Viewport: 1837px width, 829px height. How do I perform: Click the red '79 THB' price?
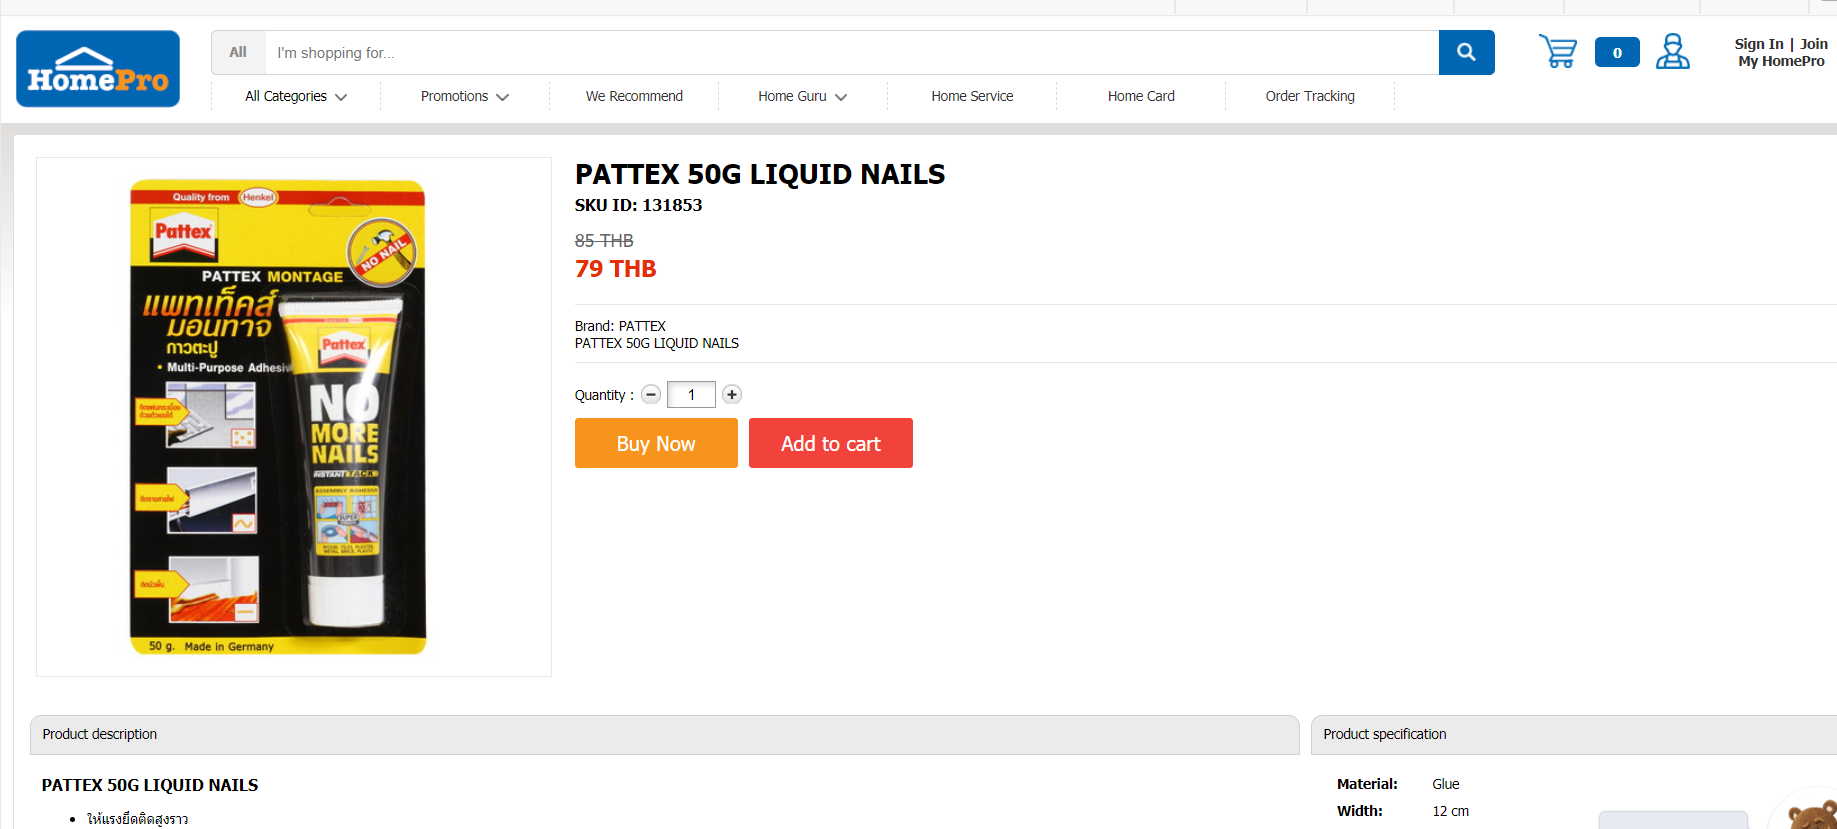click(x=616, y=269)
